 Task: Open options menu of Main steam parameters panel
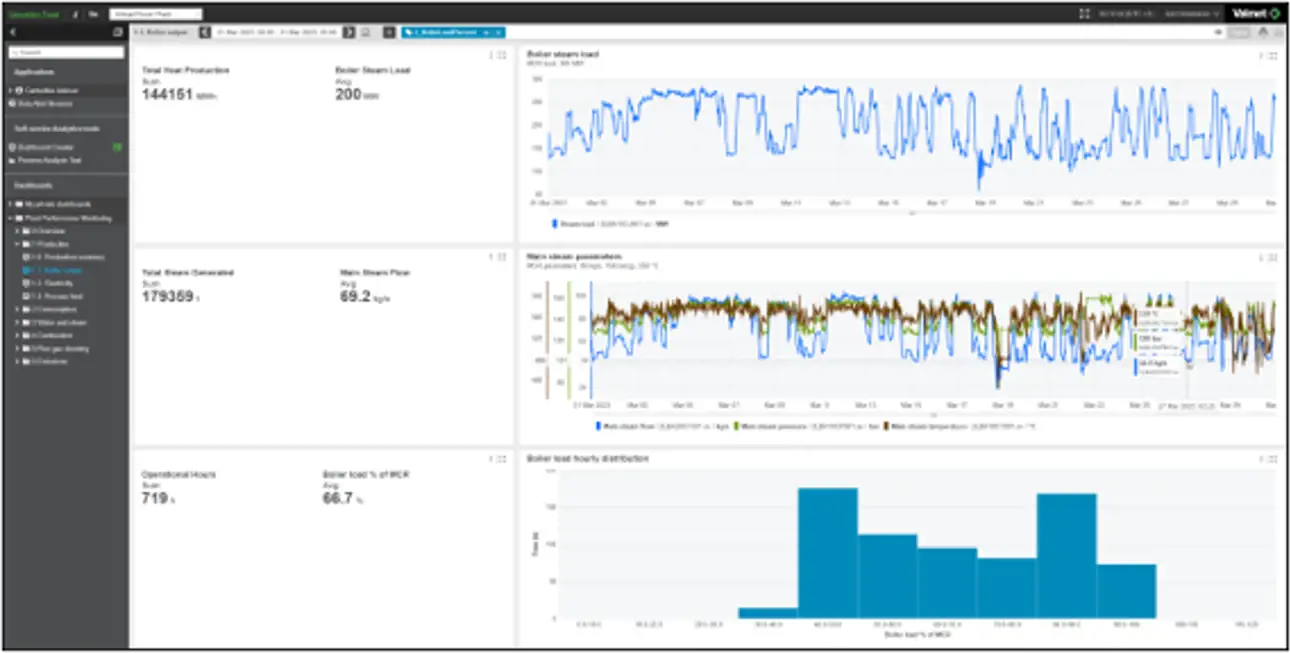[1261, 257]
